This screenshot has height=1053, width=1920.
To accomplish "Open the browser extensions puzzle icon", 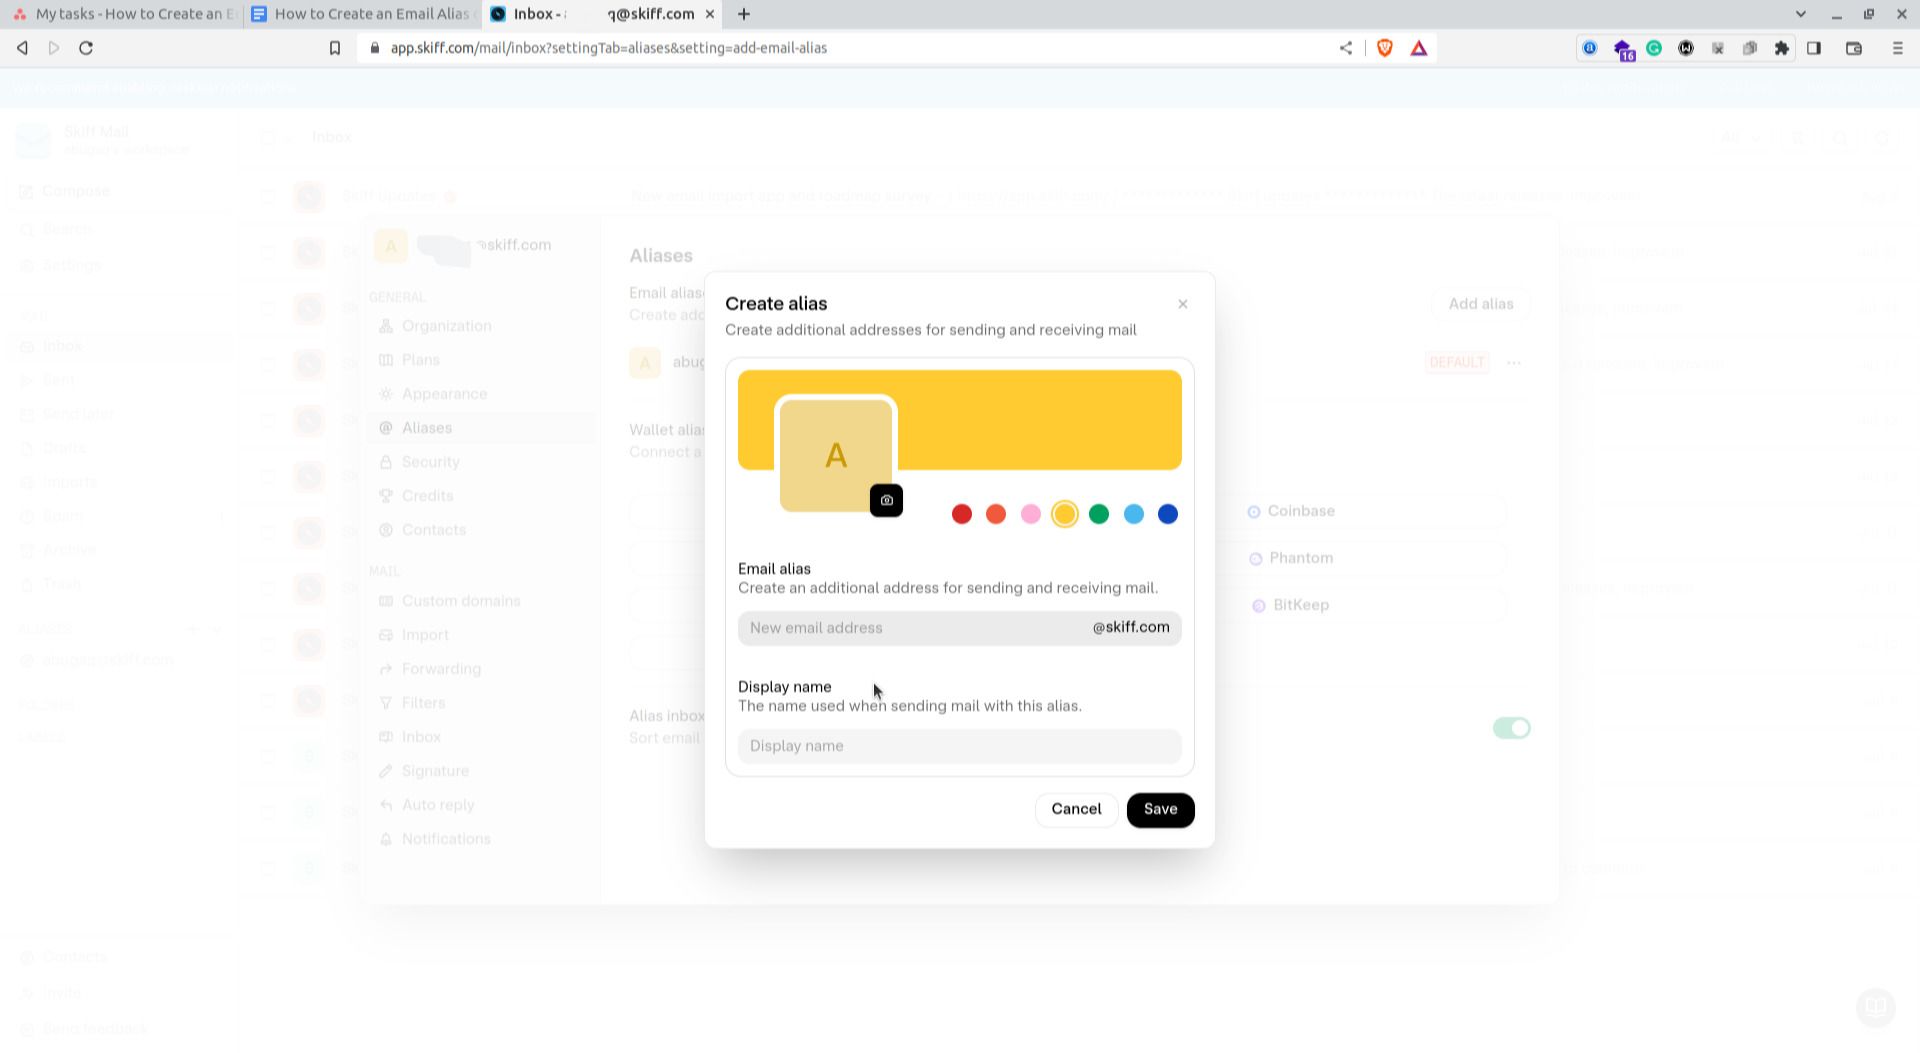I will [x=1781, y=48].
